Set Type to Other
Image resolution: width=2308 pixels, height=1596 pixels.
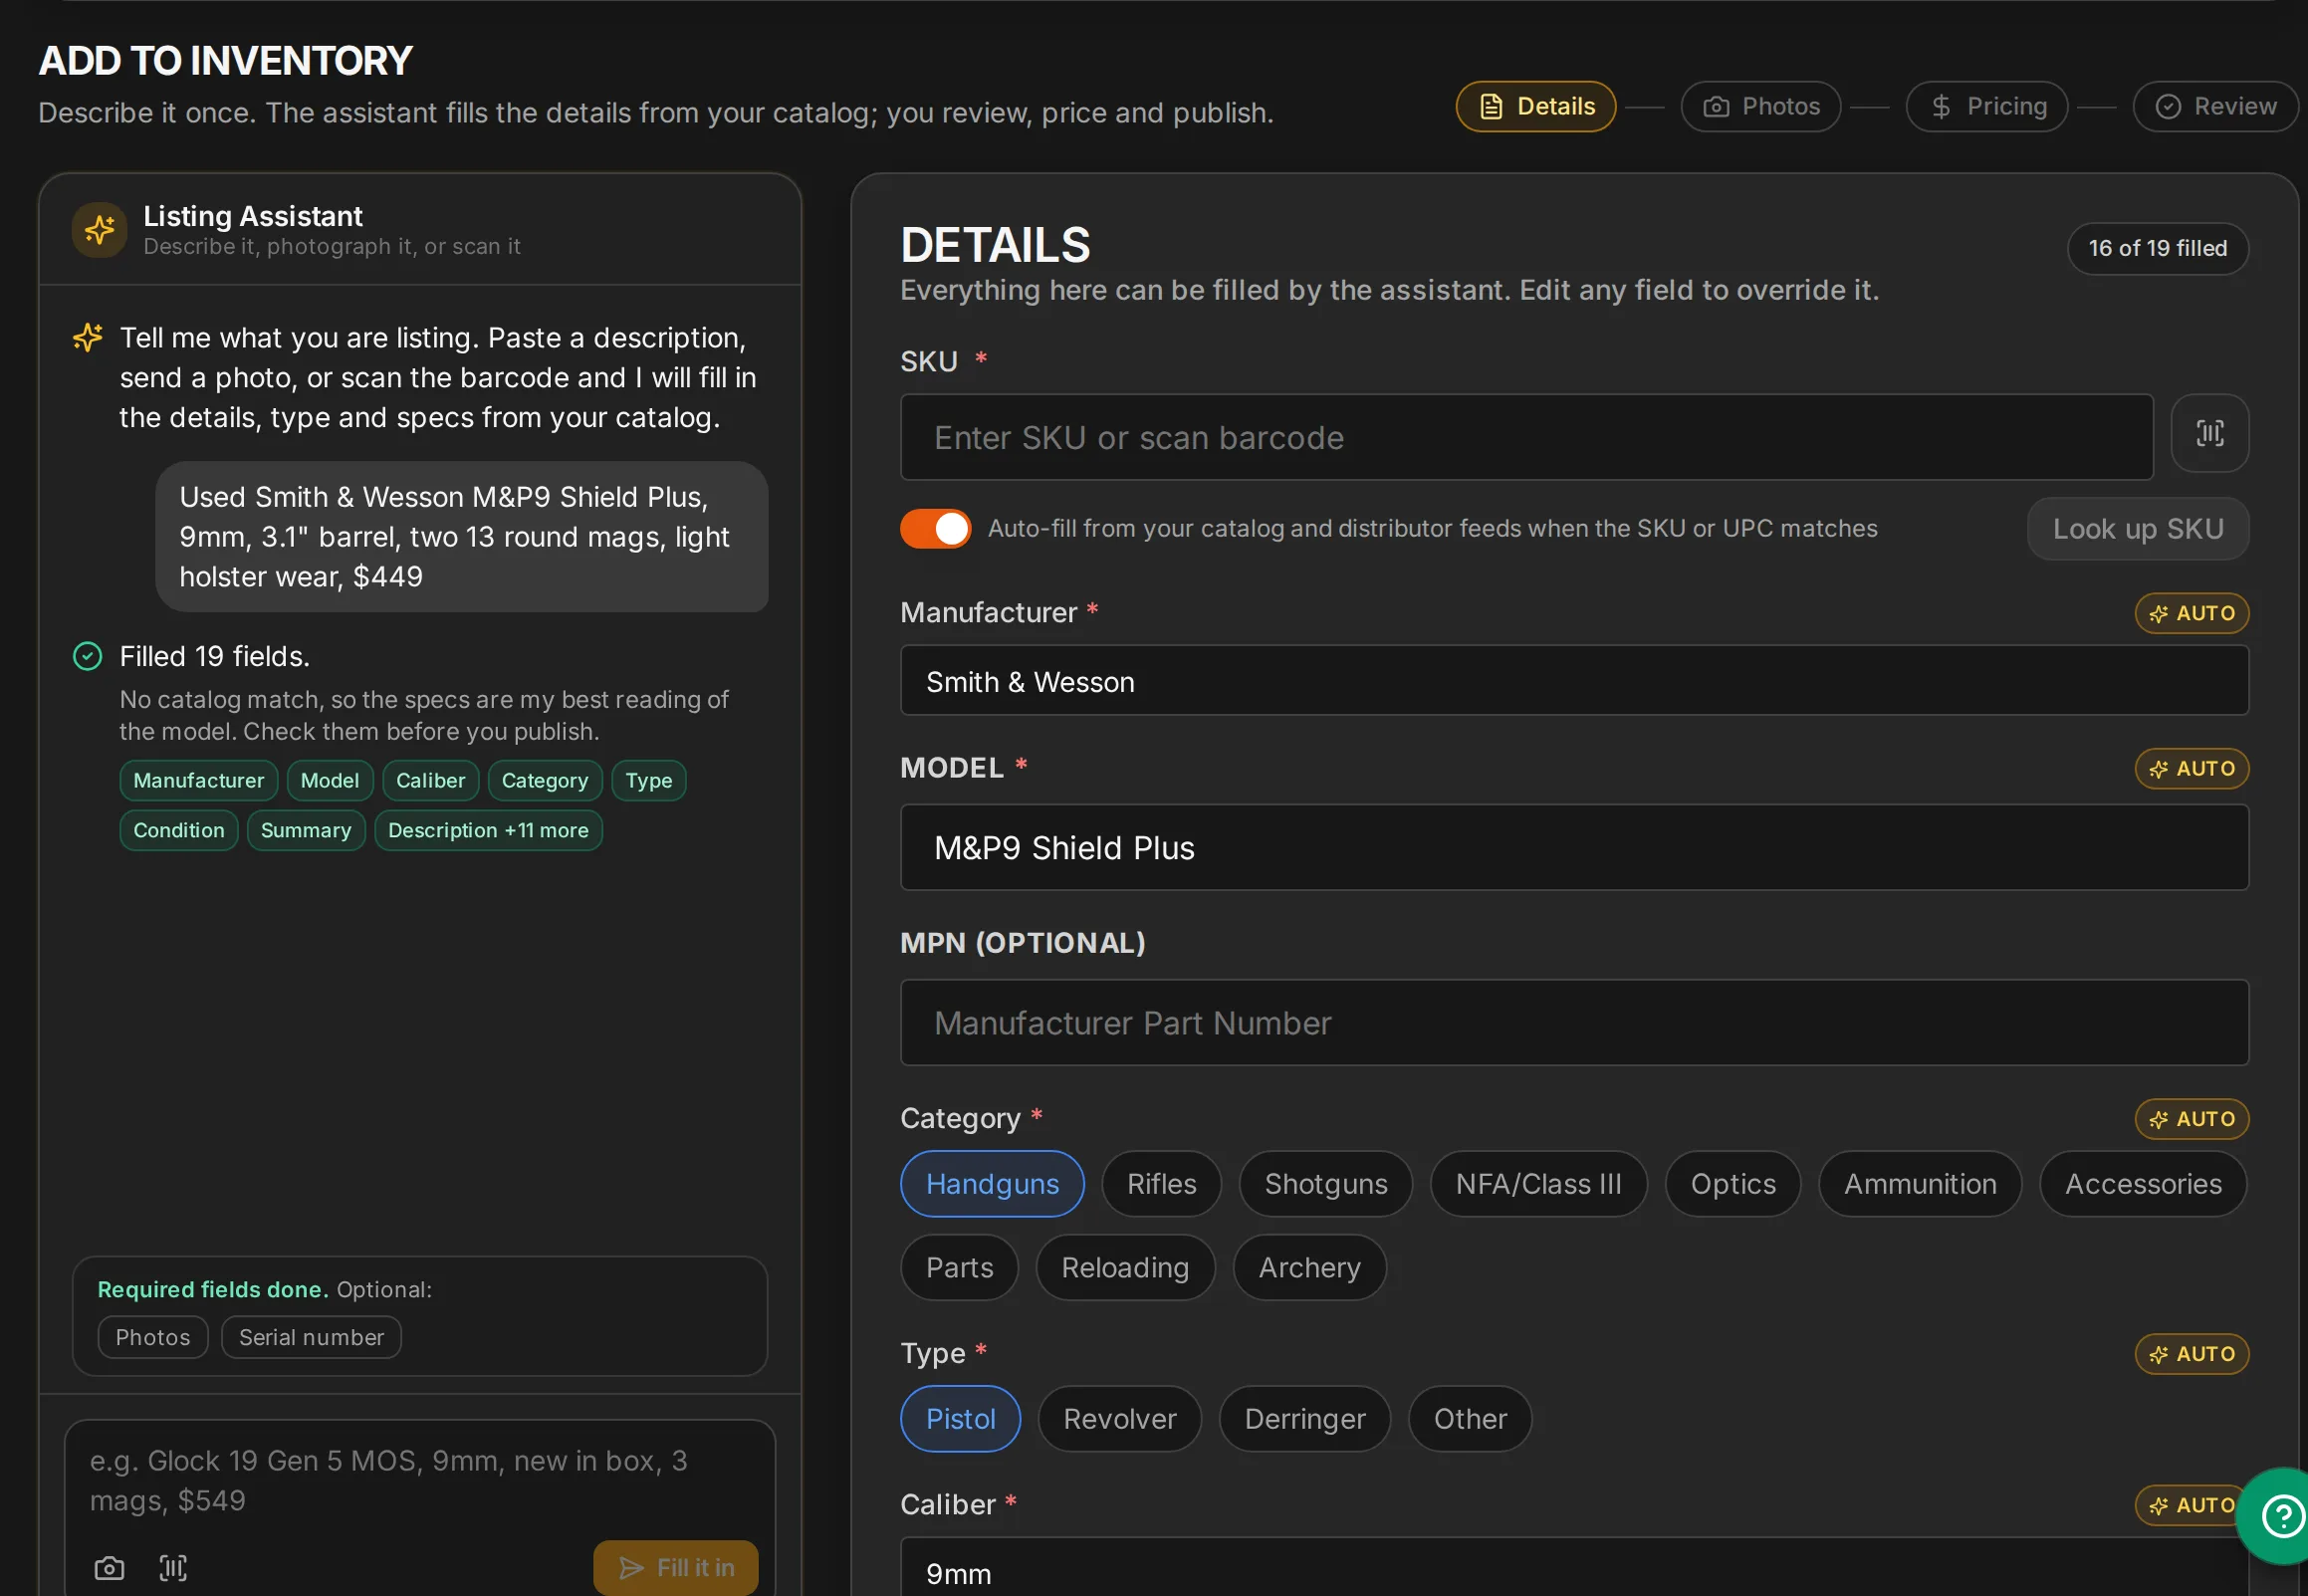click(1469, 1418)
